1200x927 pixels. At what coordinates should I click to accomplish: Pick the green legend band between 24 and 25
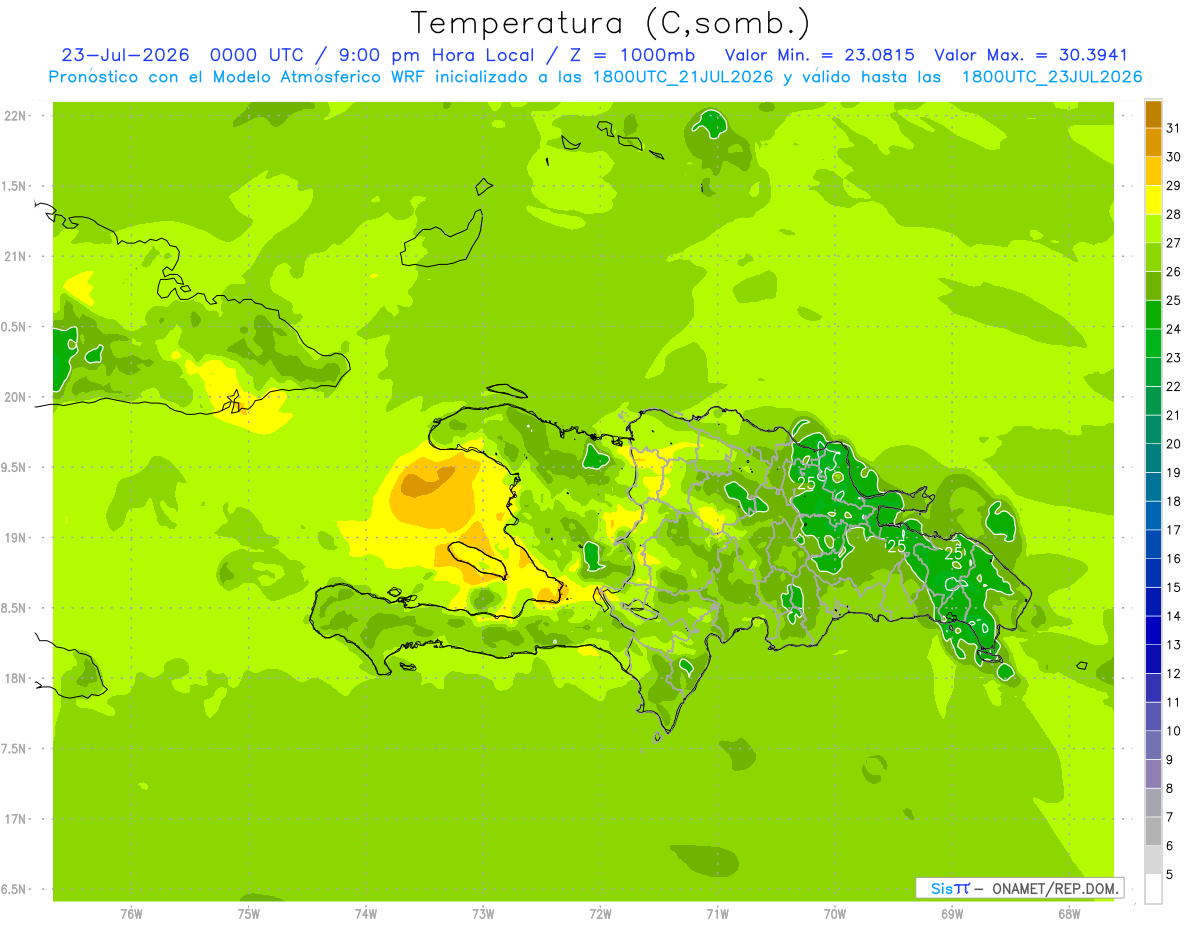pyautogui.click(x=1153, y=315)
